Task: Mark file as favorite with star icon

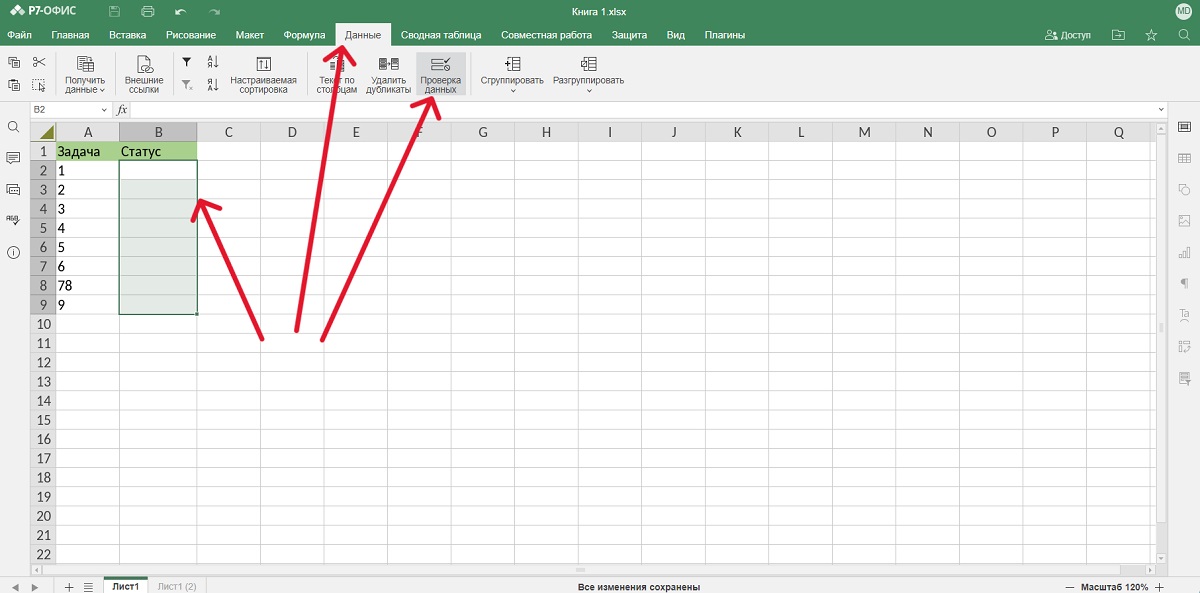Action: click(x=1151, y=35)
